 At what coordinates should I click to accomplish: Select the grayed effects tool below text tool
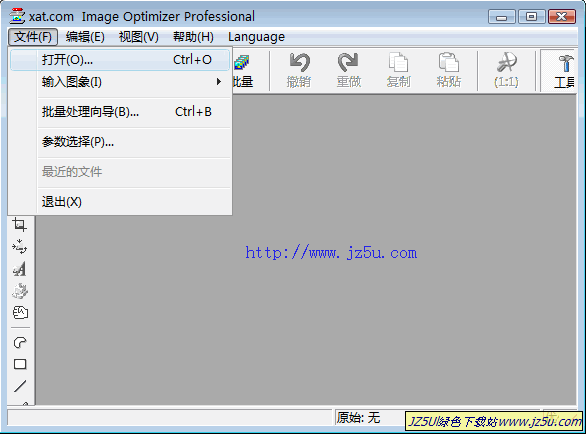click(20, 291)
